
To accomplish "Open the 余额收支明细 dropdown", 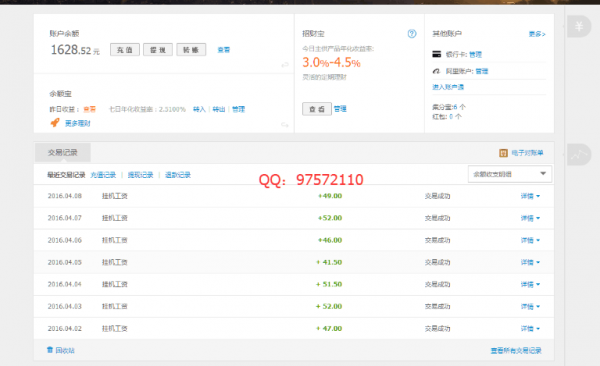I will [510, 174].
